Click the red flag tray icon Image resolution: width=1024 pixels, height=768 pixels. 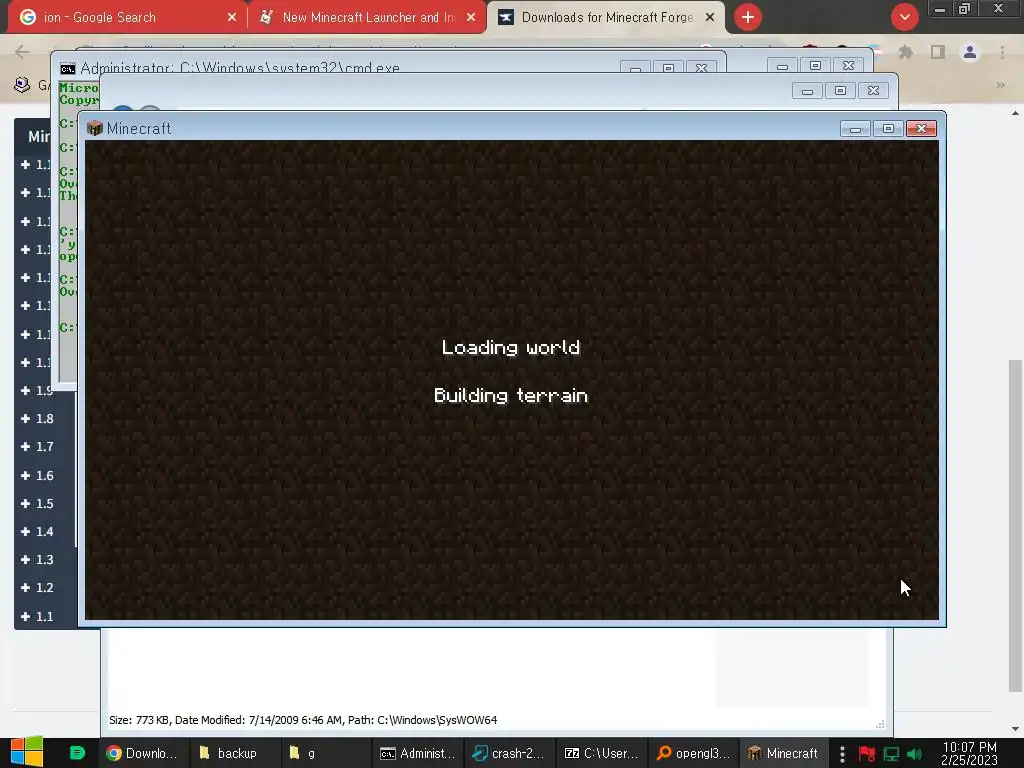867,754
